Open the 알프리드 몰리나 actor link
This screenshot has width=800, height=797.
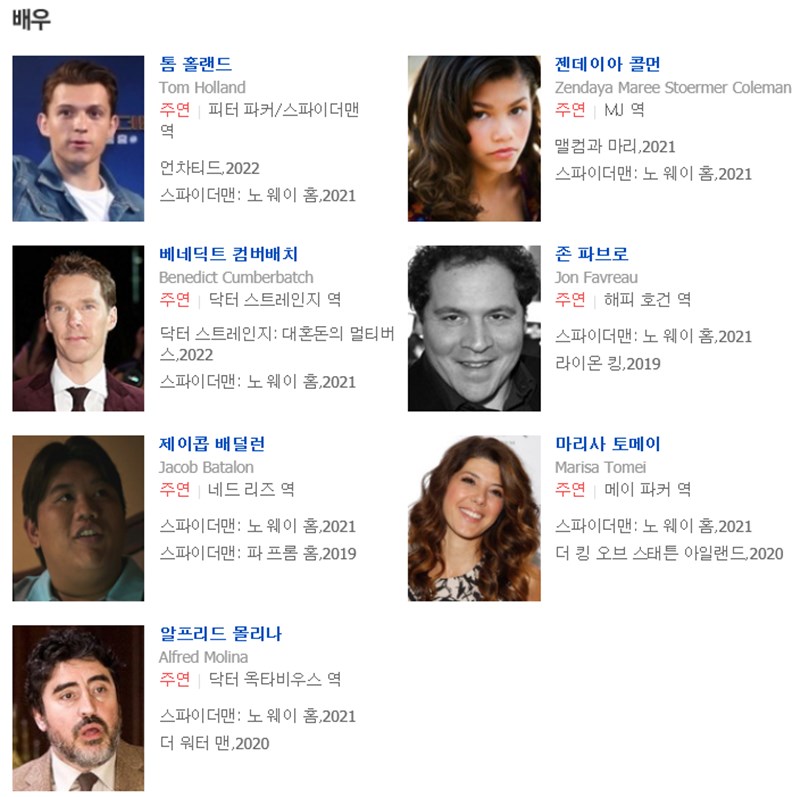tap(220, 634)
